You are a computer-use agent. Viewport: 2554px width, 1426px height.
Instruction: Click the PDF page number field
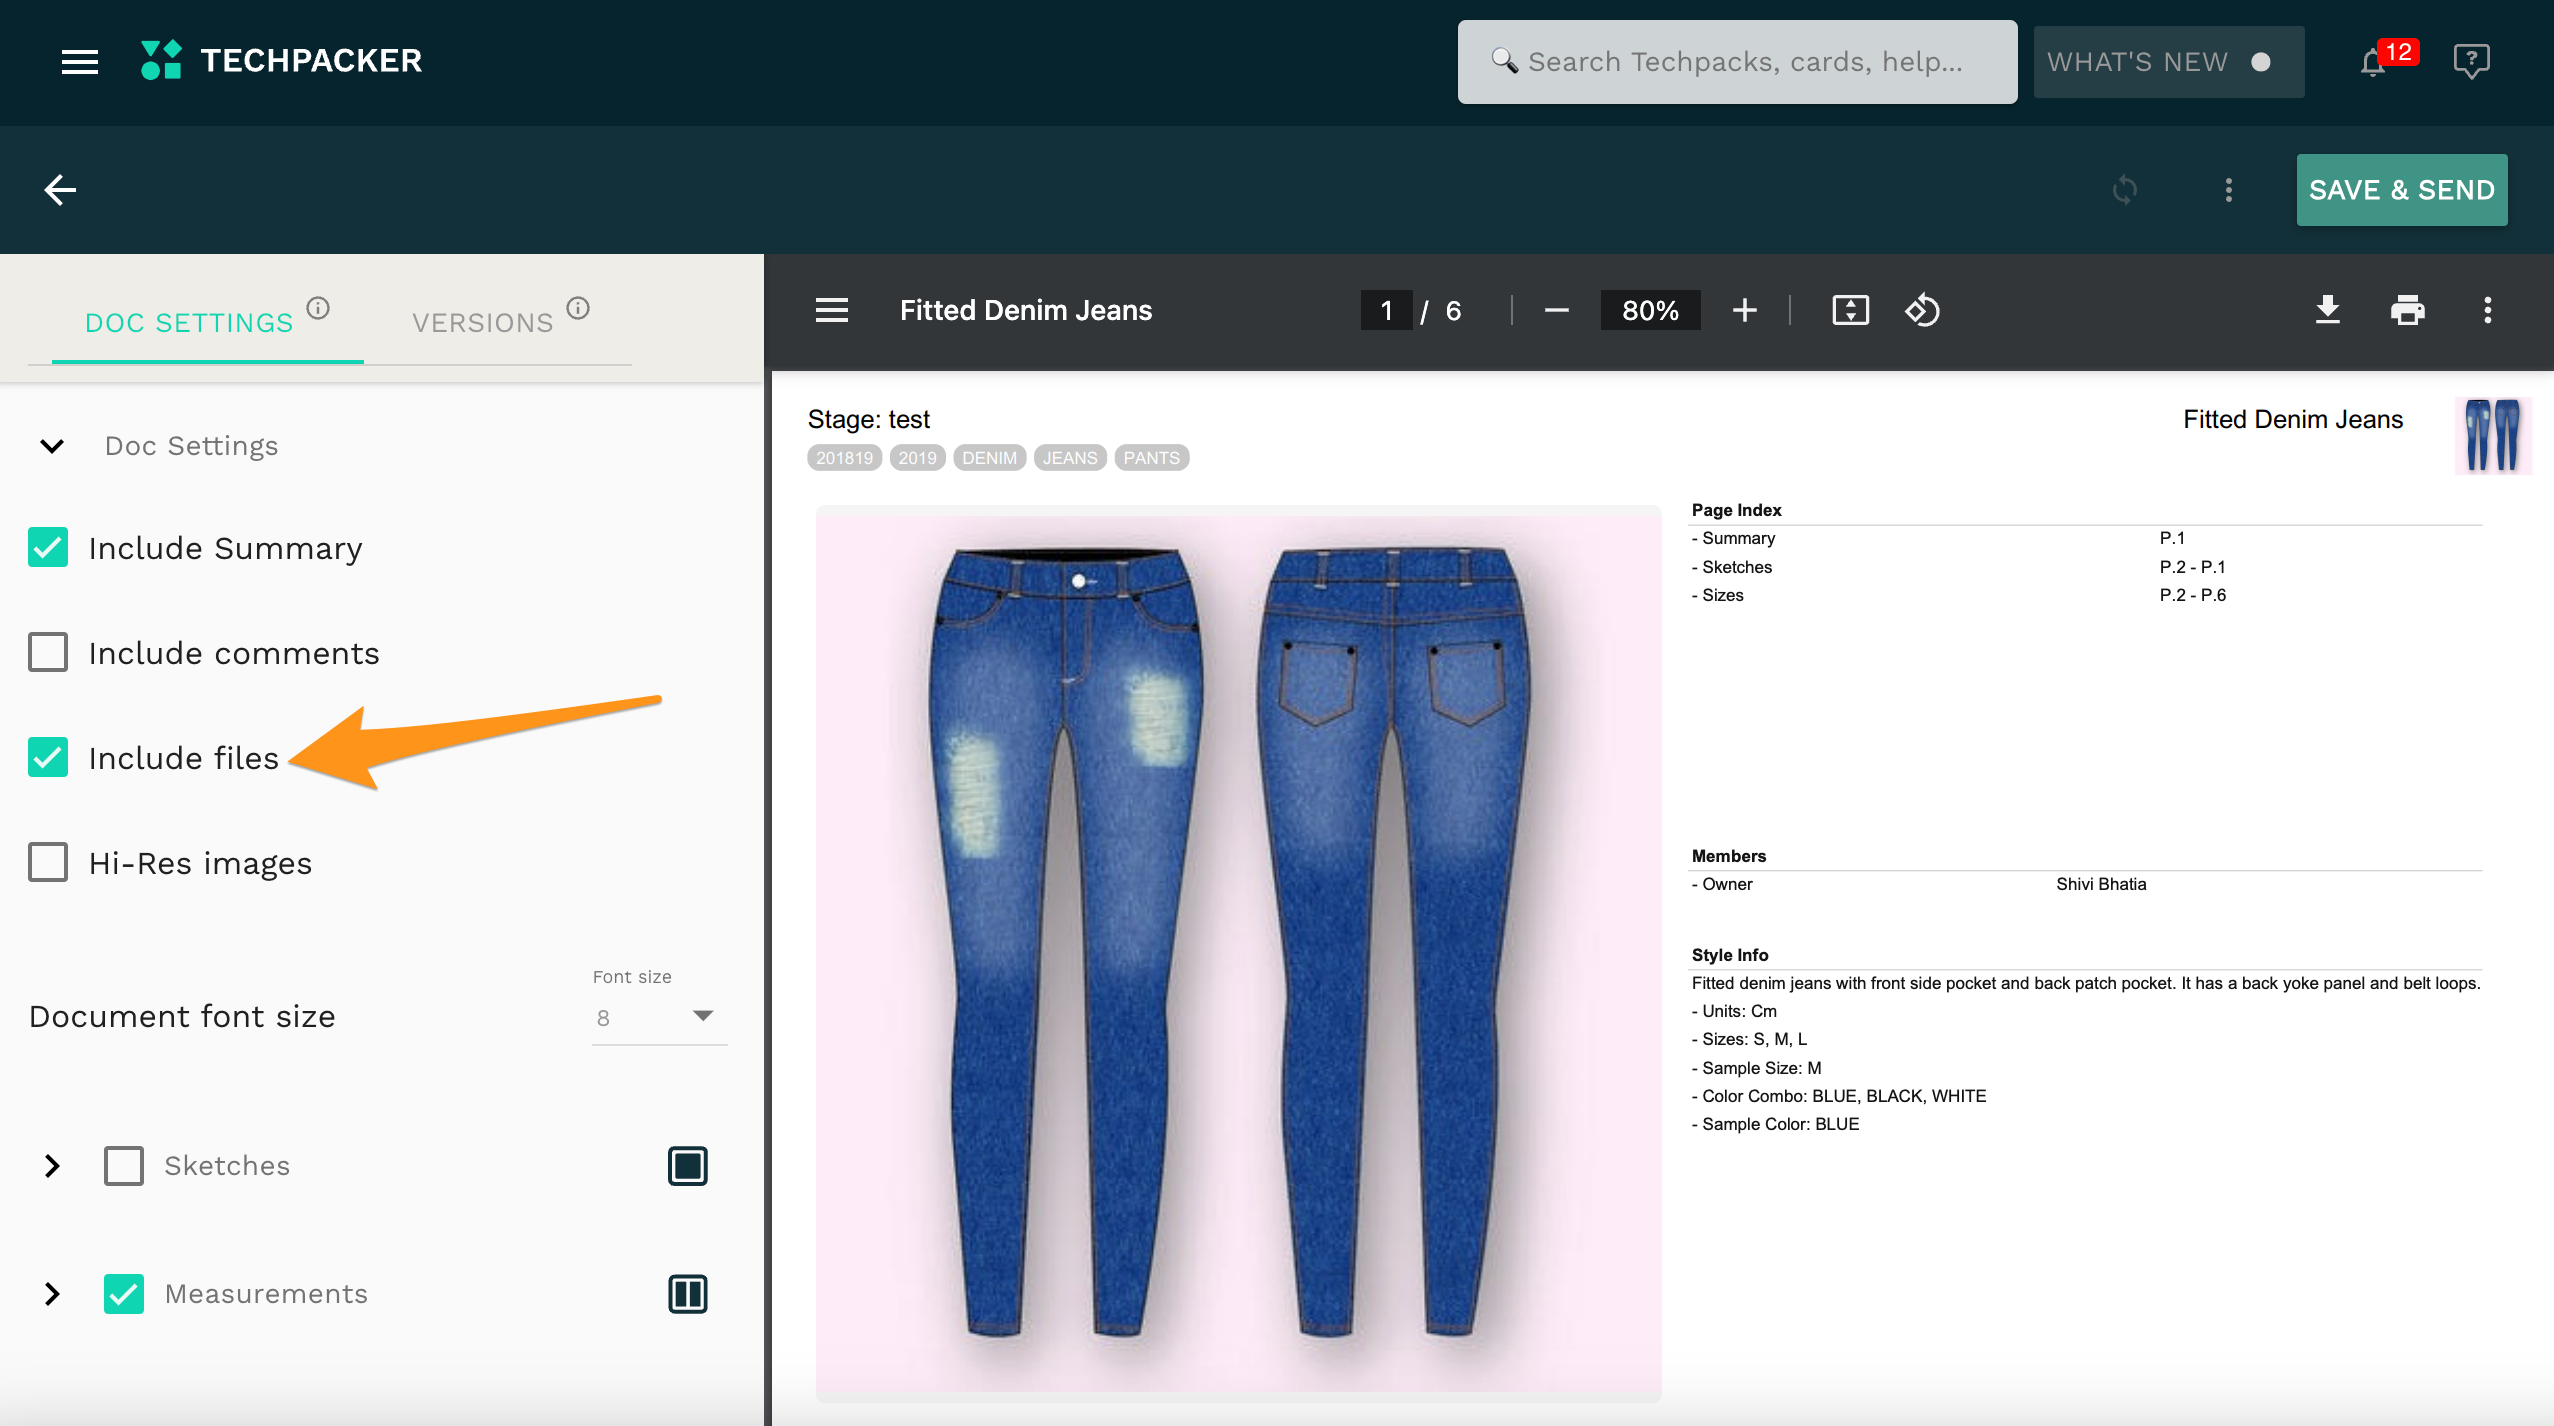[x=1386, y=310]
